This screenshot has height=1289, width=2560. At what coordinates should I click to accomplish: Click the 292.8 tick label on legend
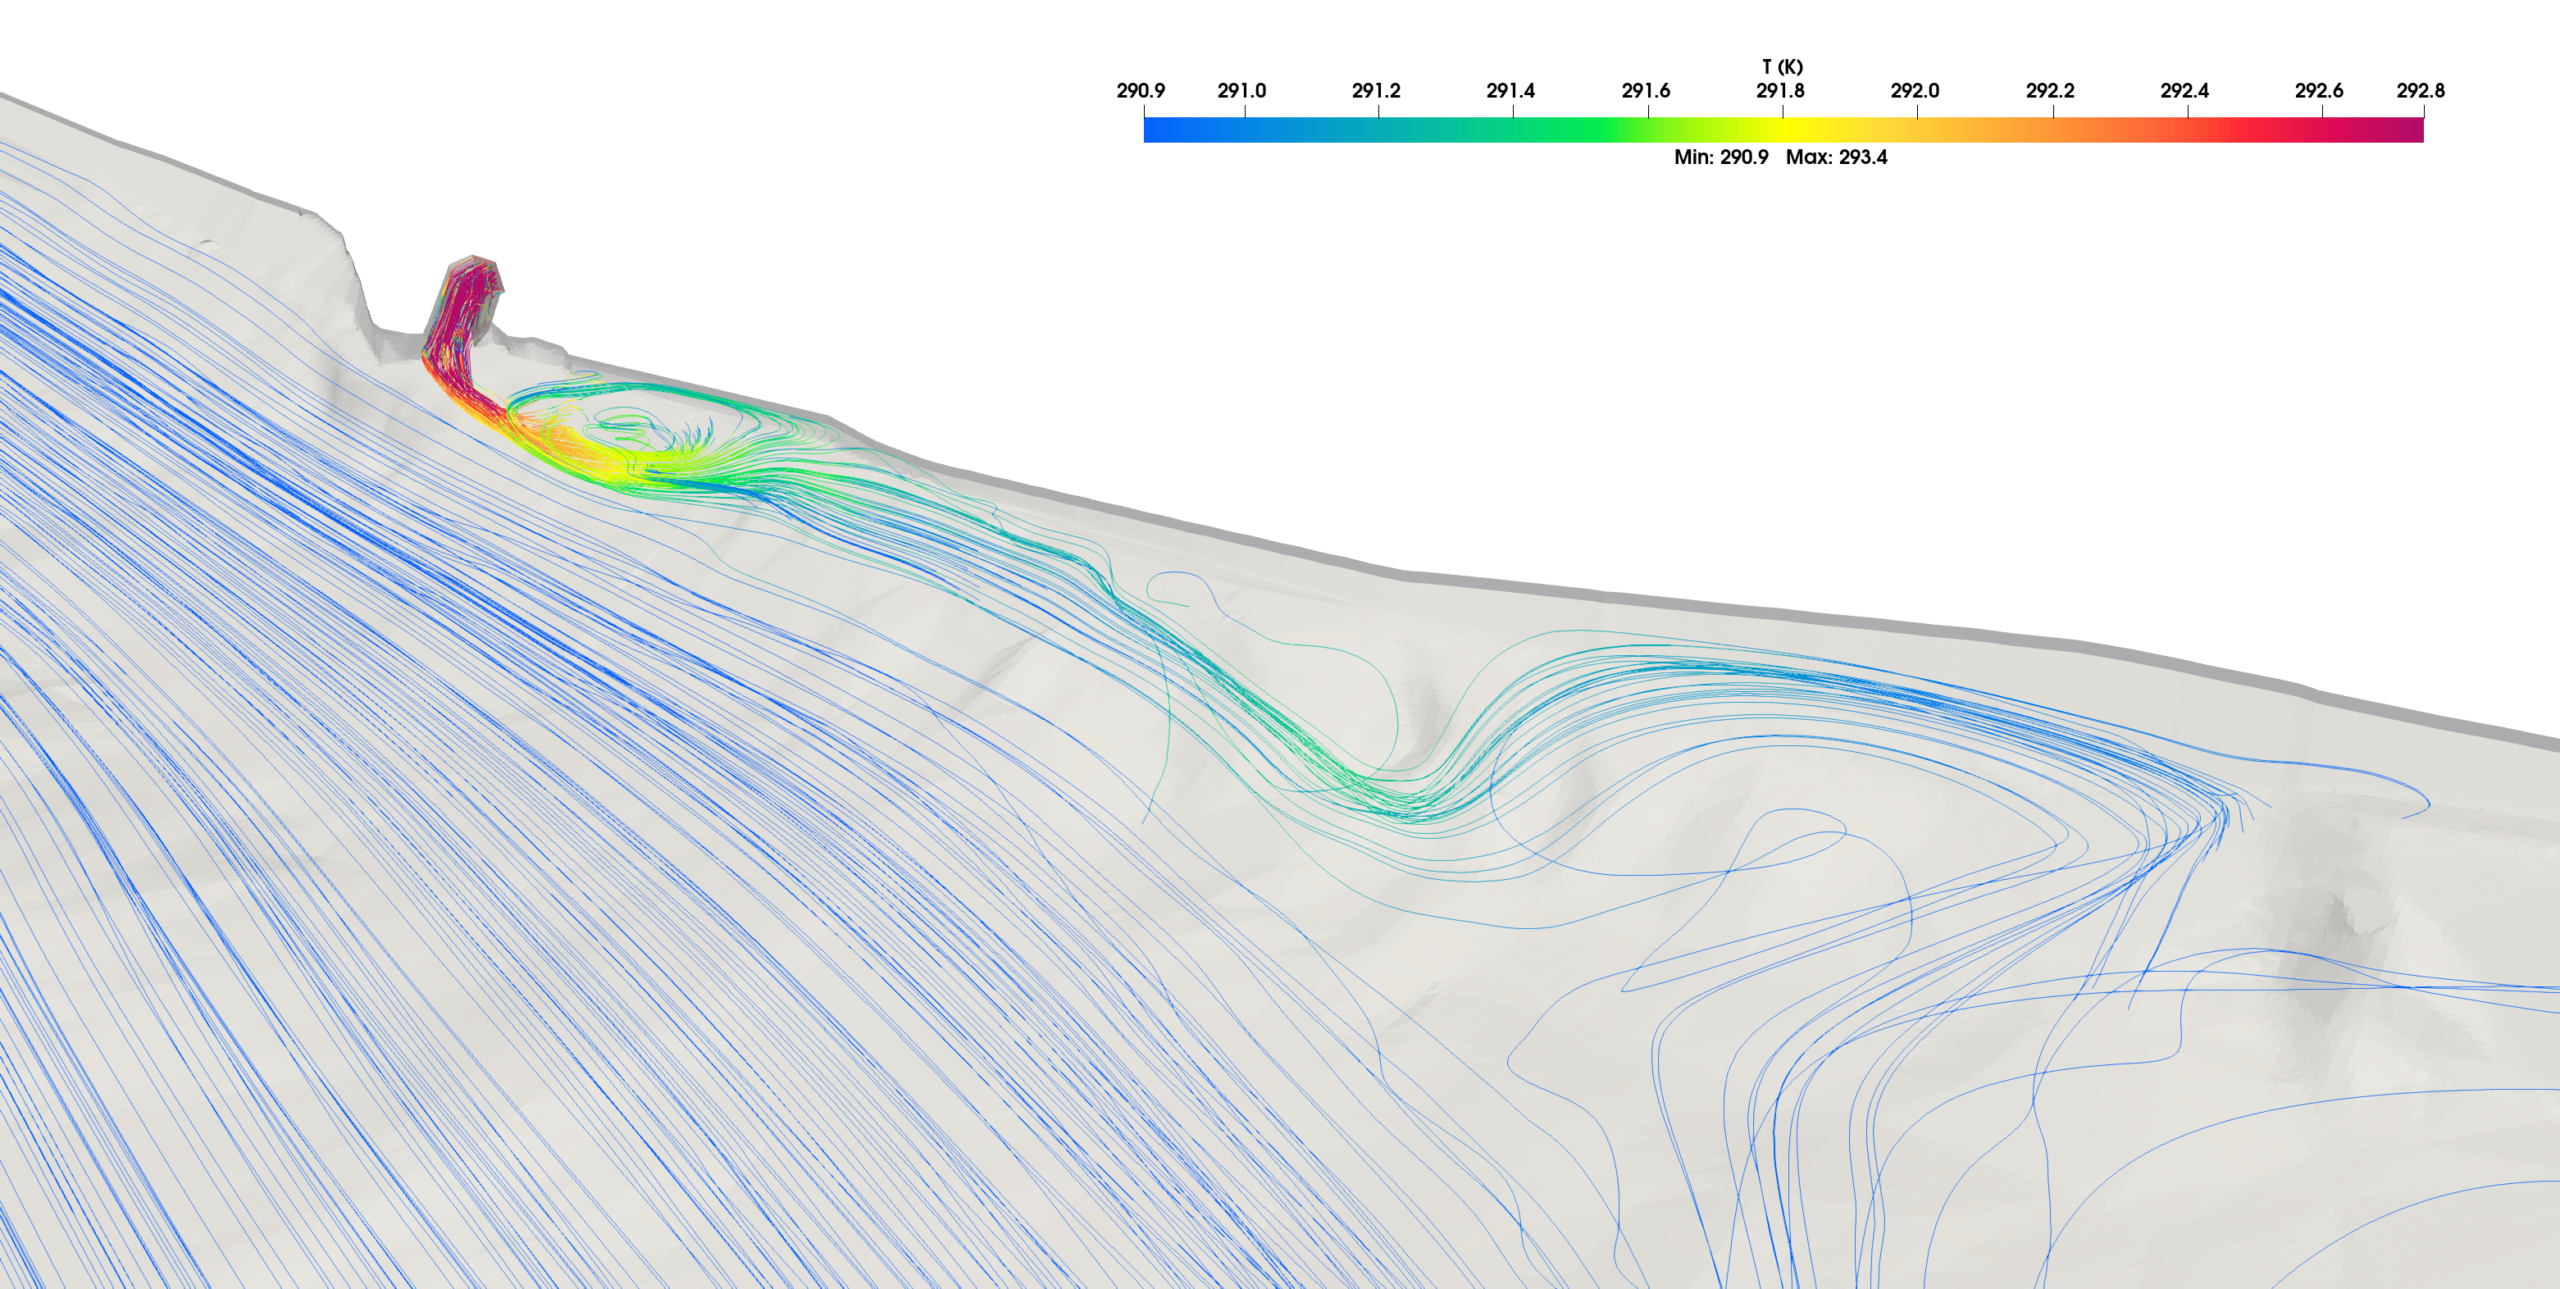[2420, 91]
